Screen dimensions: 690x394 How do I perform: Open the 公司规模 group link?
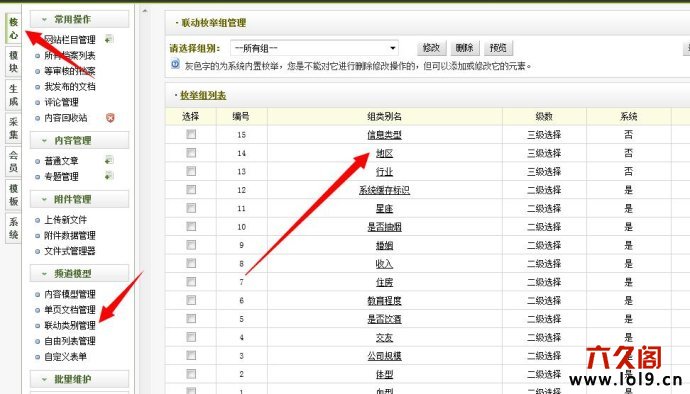pos(384,356)
